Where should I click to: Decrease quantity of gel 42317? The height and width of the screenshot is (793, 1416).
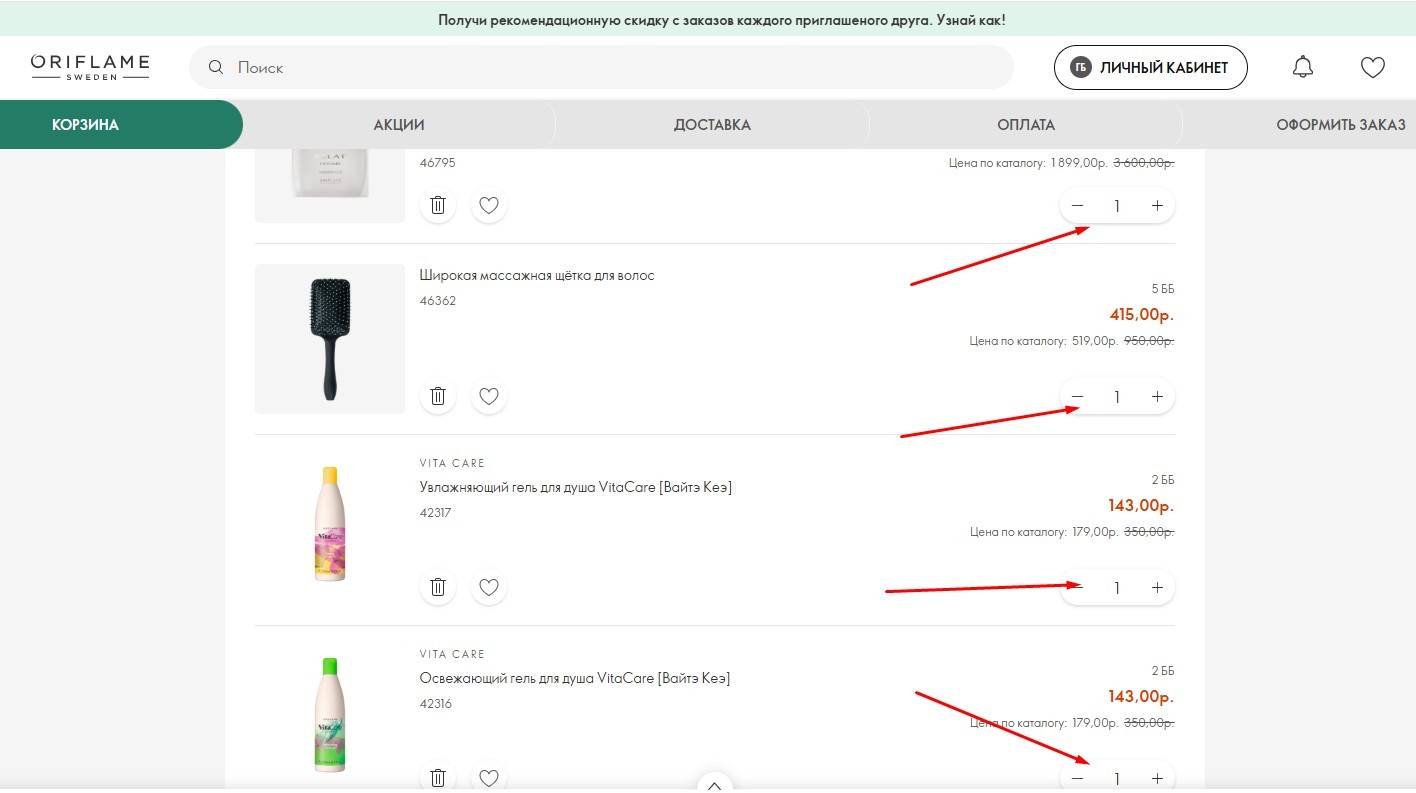tap(1077, 588)
